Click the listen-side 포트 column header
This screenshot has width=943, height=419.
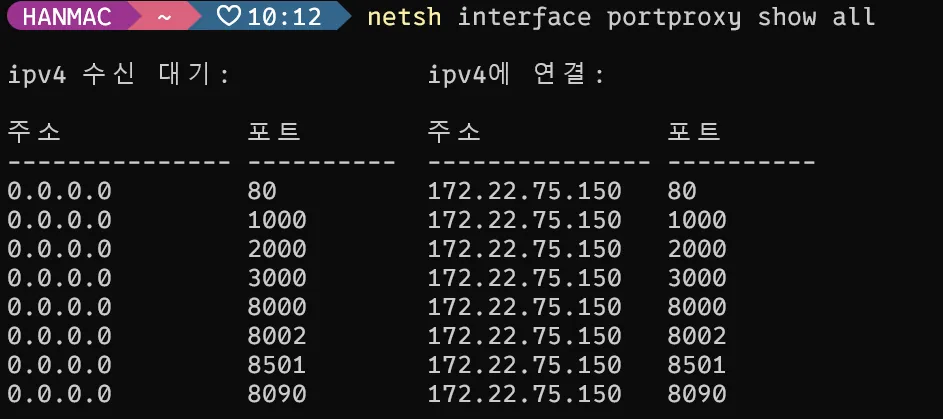tap(274, 132)
